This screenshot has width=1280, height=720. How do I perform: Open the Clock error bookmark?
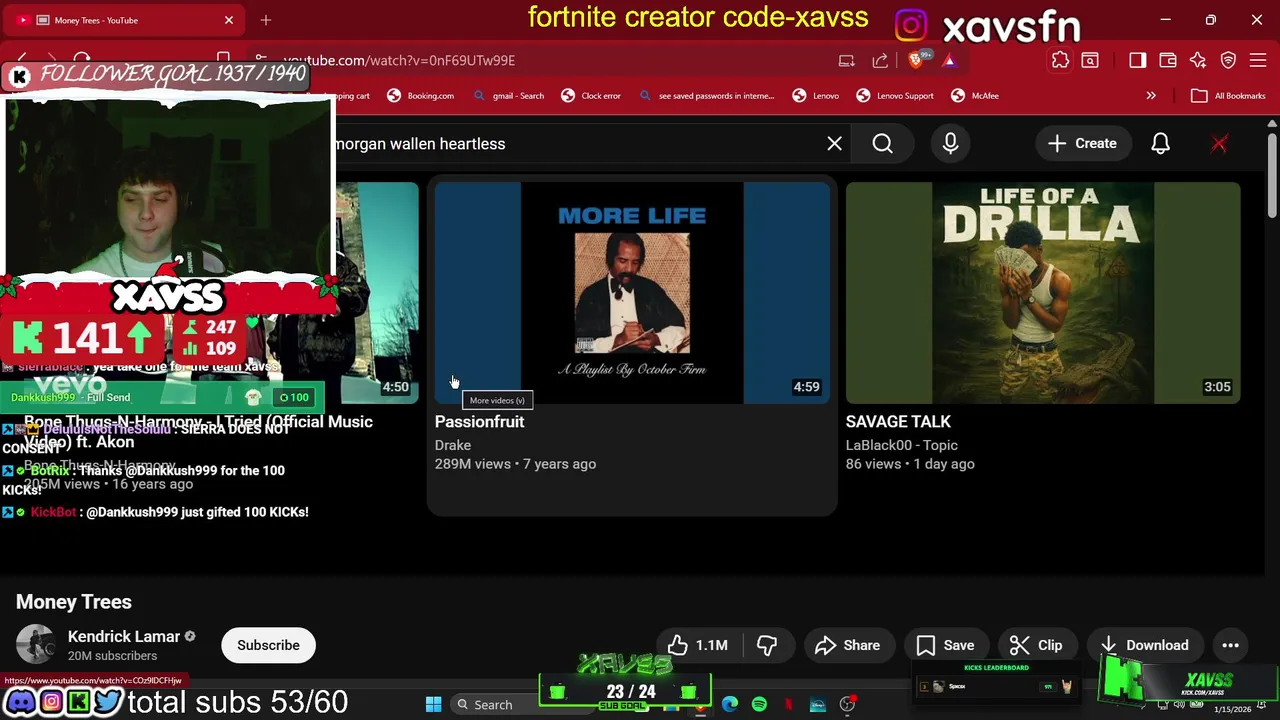tap(591, 96)
